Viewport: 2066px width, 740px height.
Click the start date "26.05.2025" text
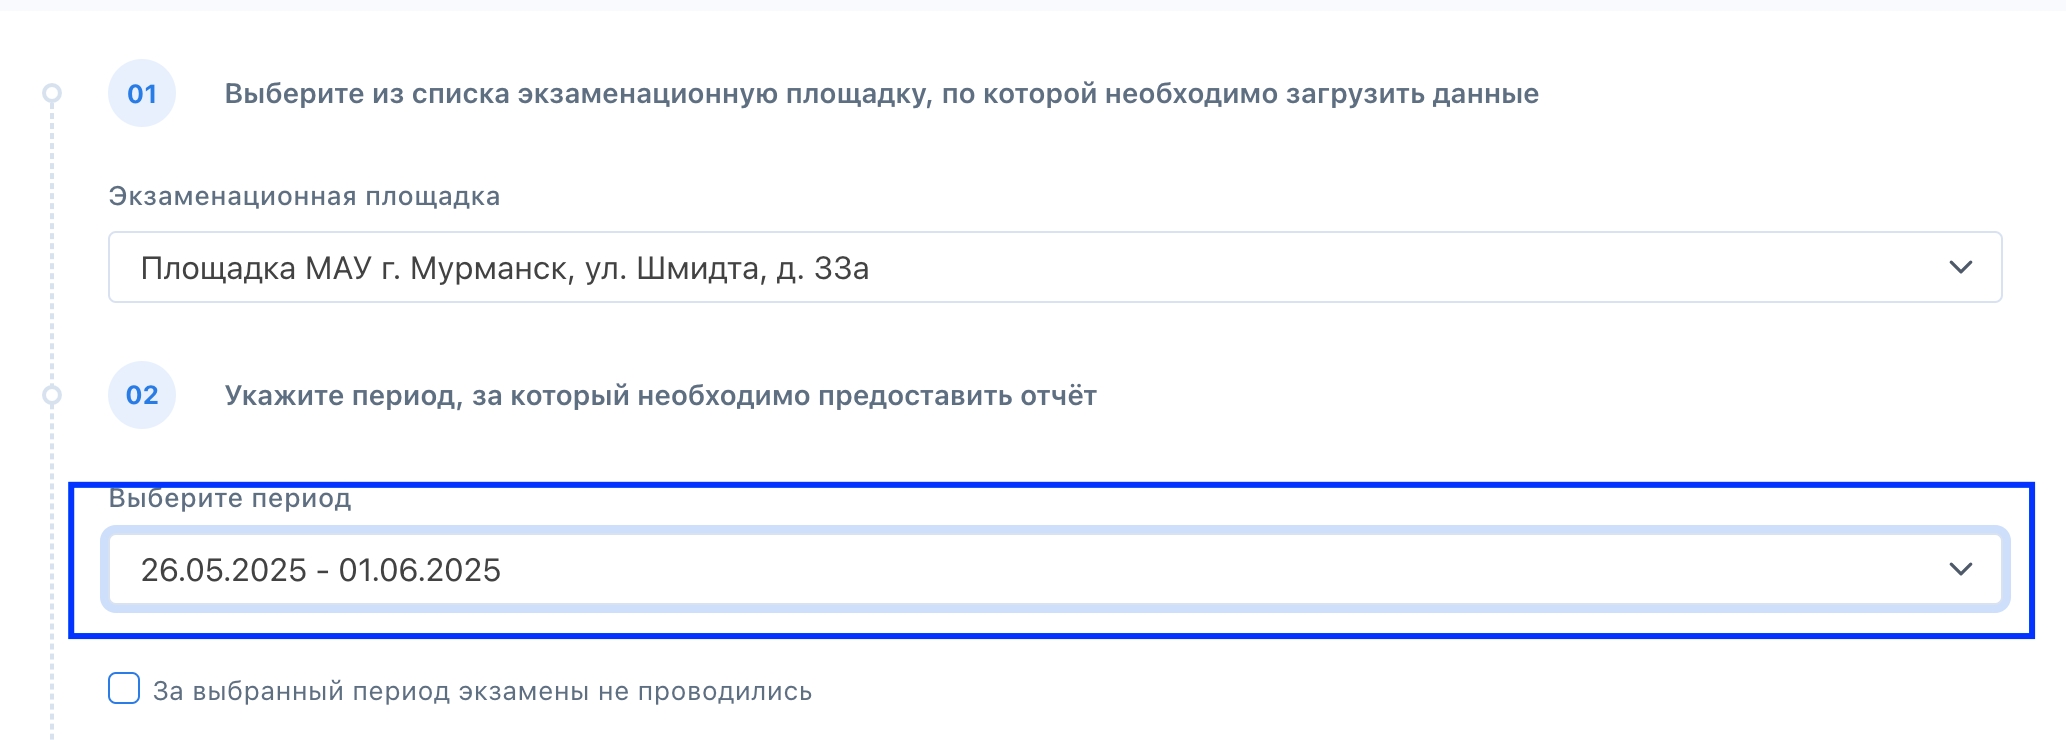point(224,570)
